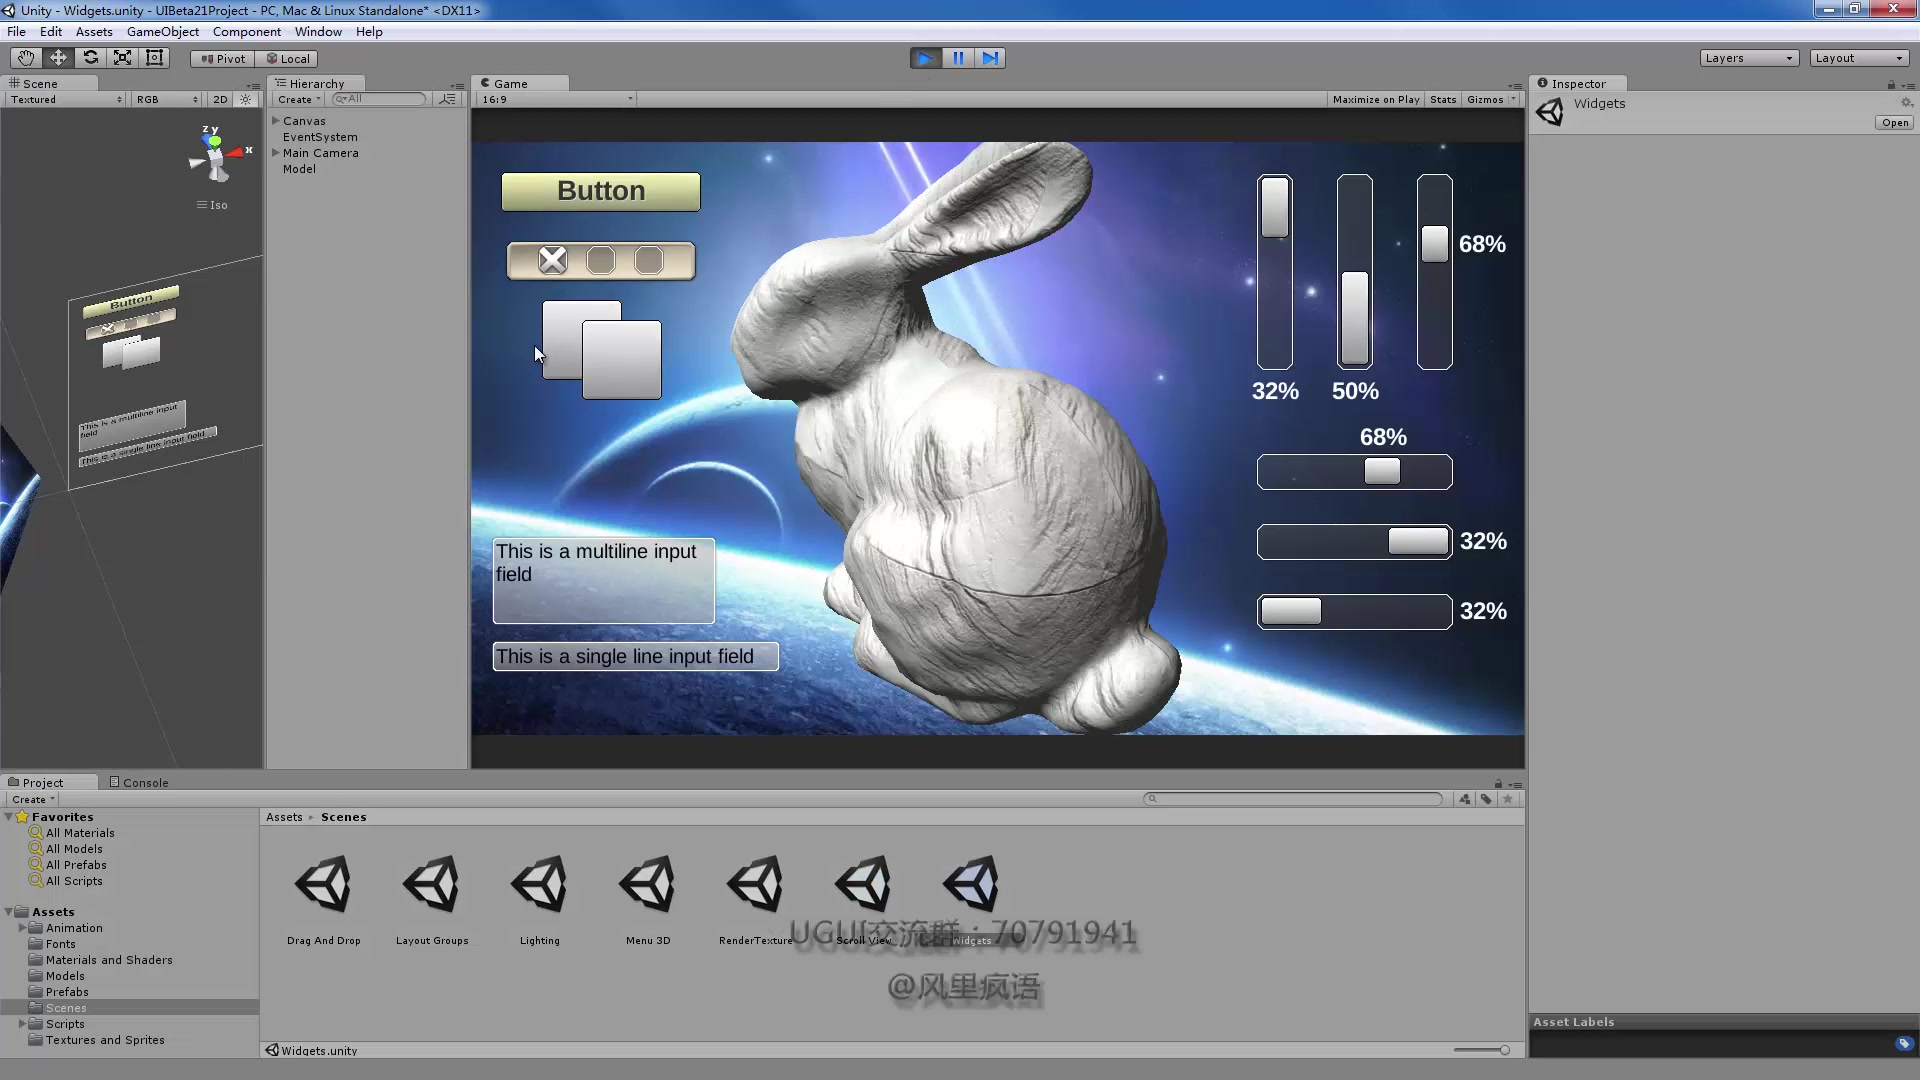Open the GameObject menu
The image size is (1920, 1080).
click(163, 32)
